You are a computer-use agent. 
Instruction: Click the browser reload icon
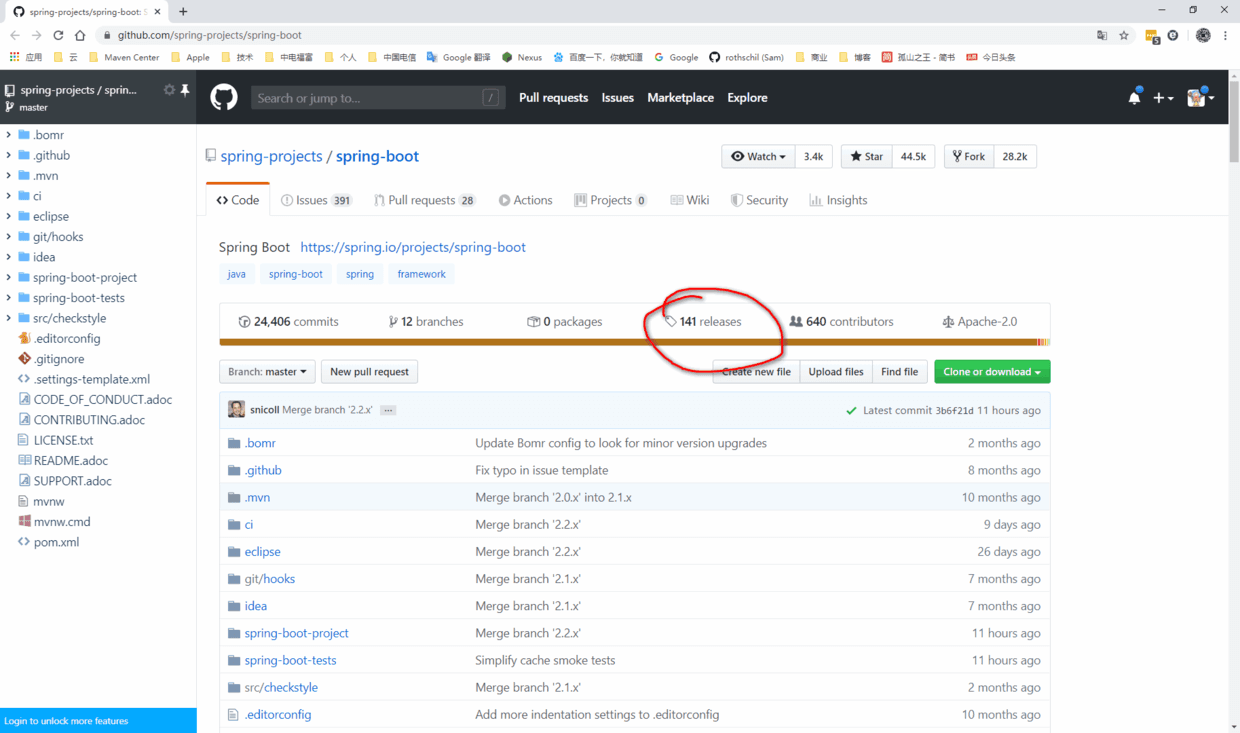[58, 35]
